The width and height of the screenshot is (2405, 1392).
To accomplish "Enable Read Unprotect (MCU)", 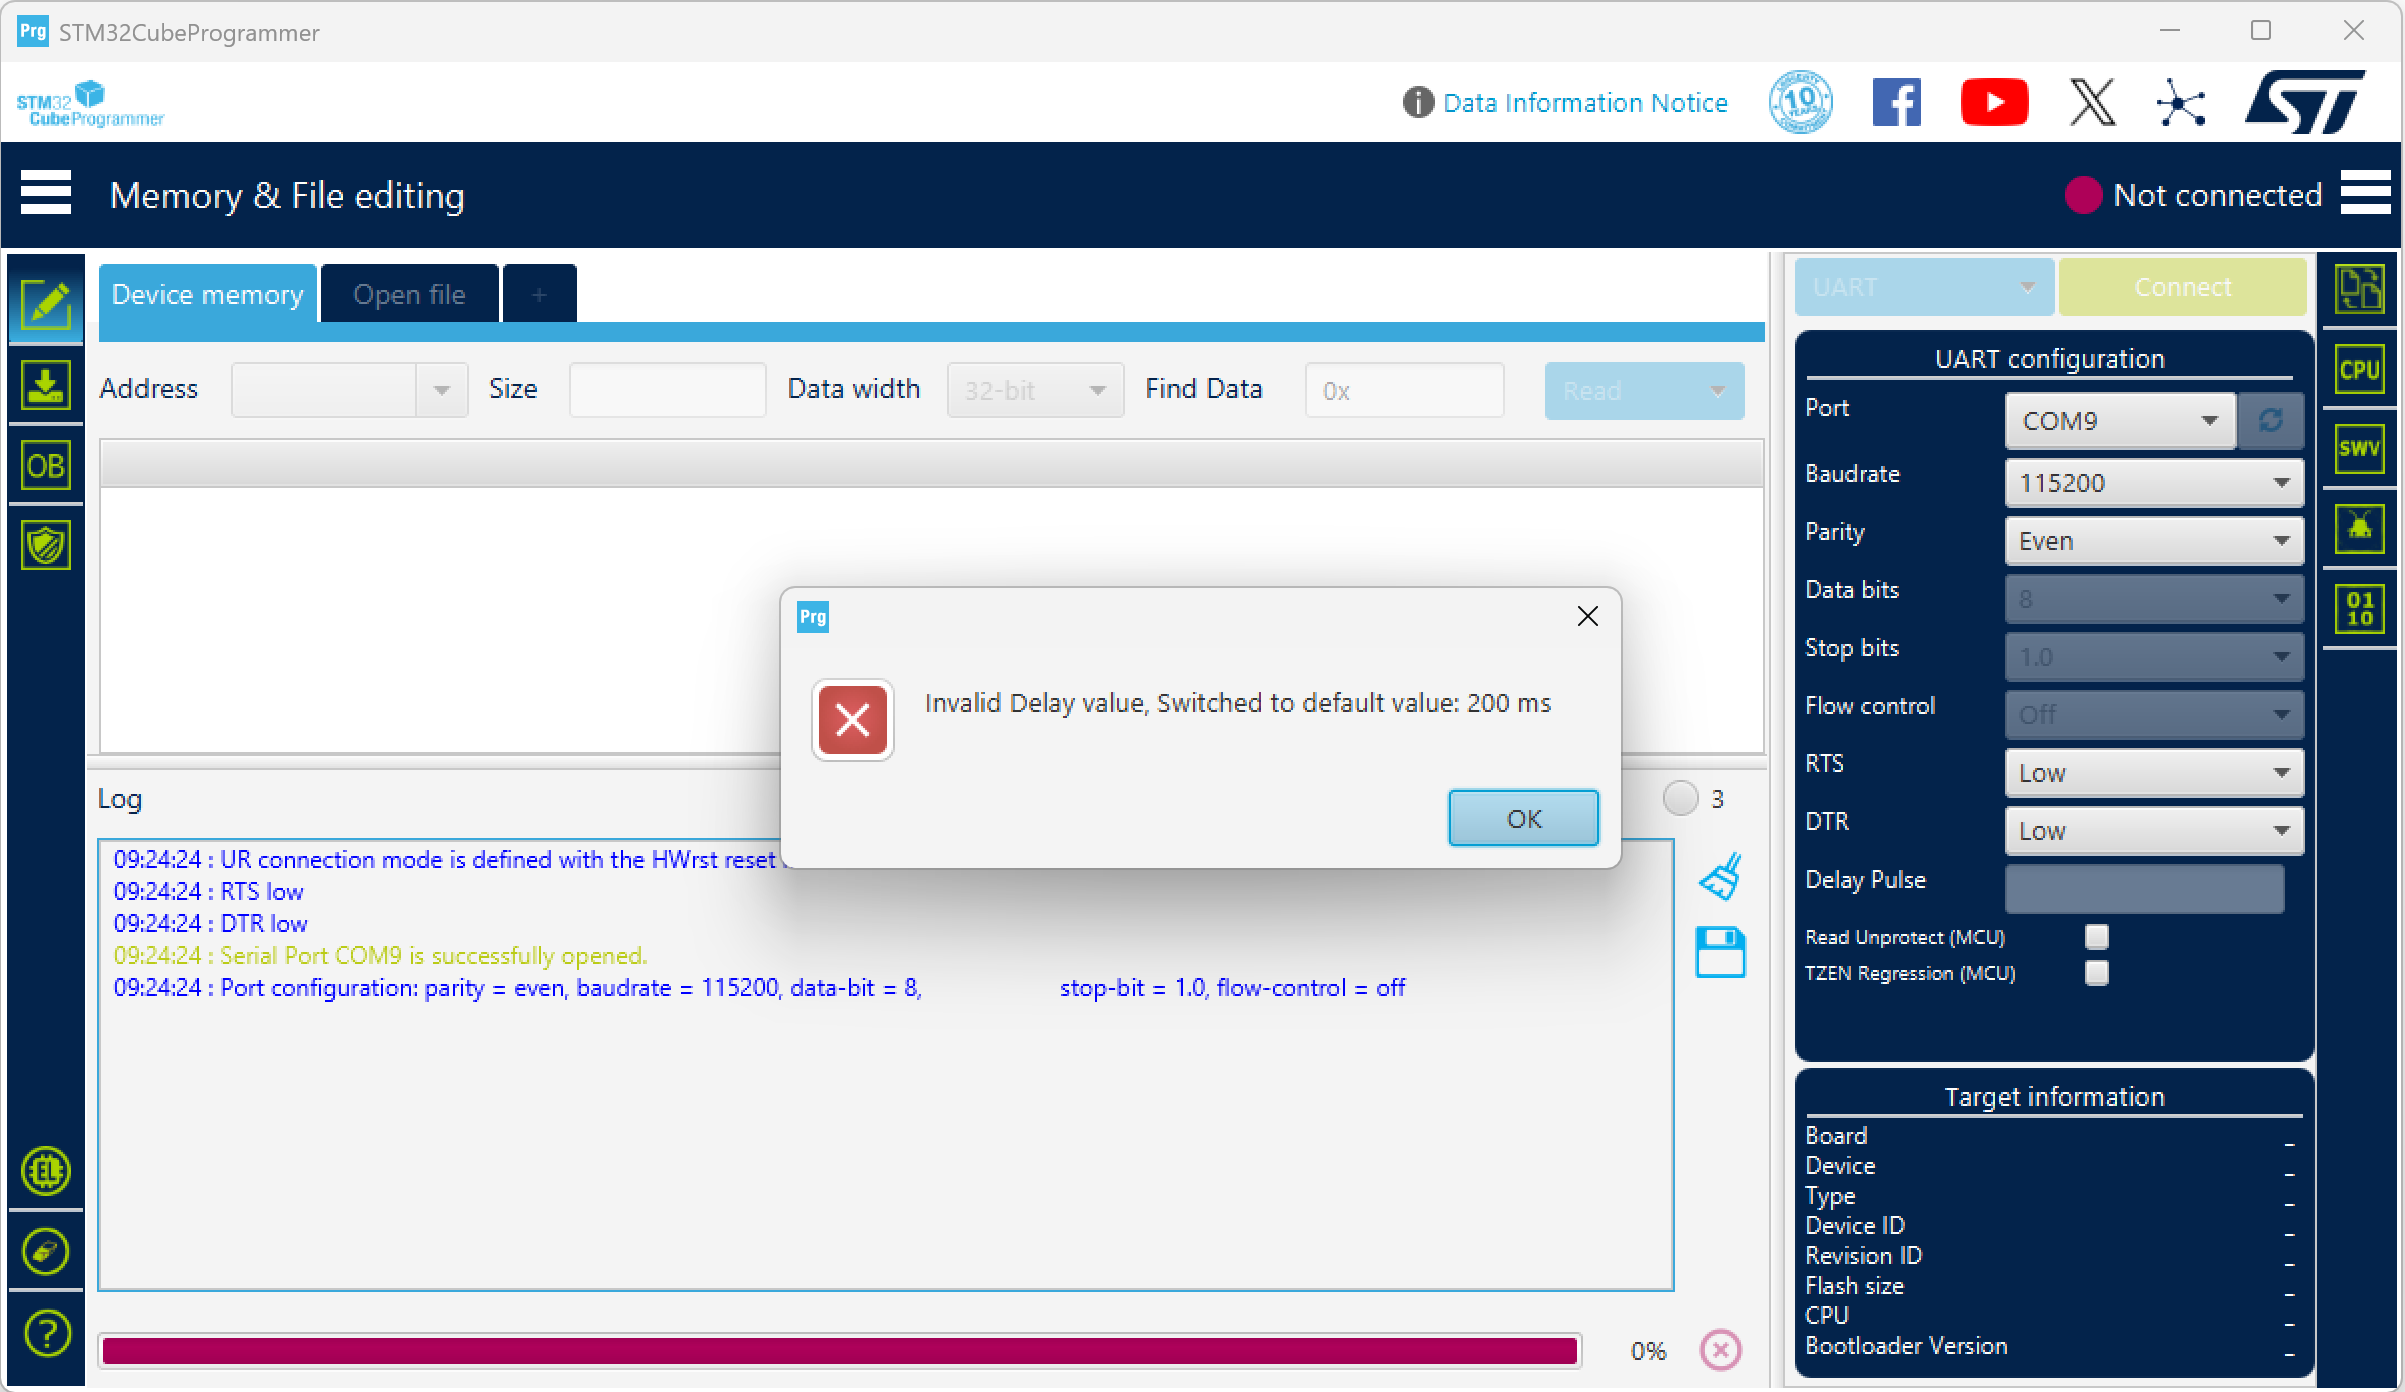I will (x=2096, y=936).
